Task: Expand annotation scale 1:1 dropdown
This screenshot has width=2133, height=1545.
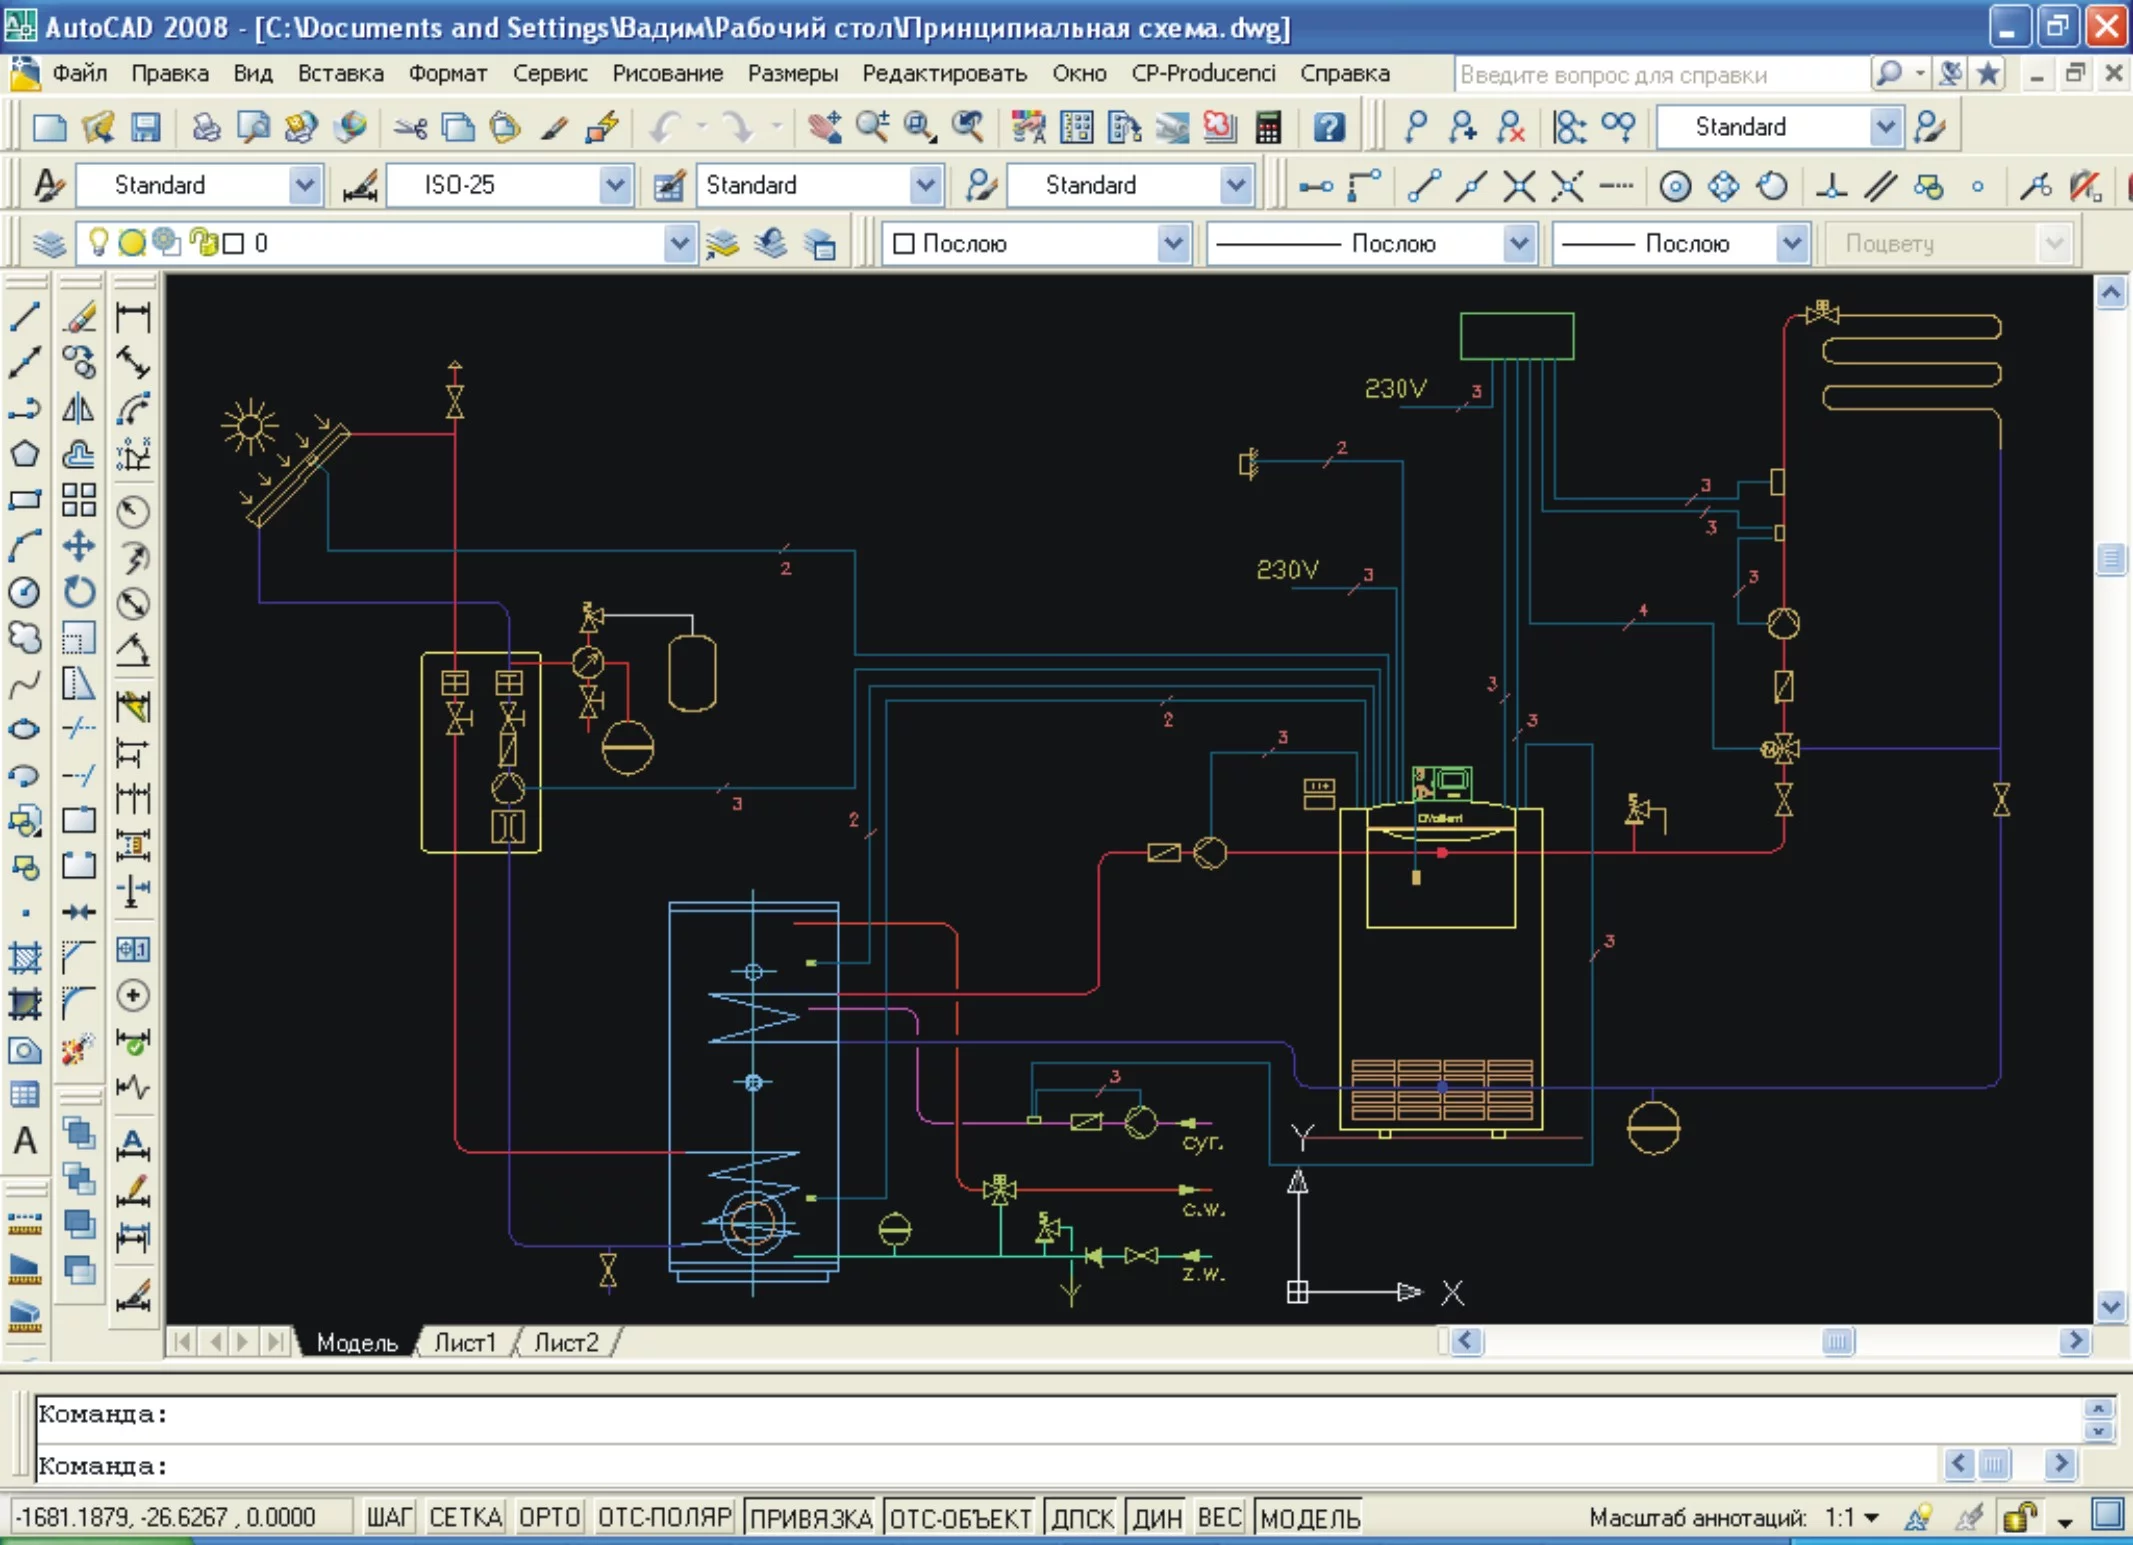Action: click(x=1871, y=1517)
